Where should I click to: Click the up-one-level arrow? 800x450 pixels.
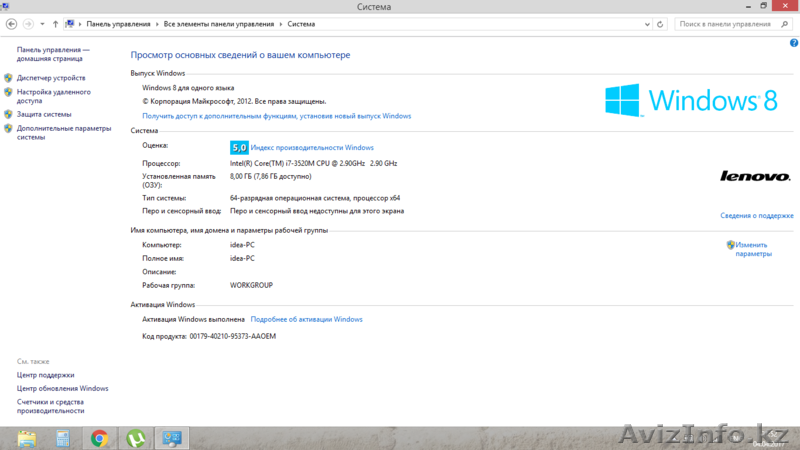(x=55, y=23)
